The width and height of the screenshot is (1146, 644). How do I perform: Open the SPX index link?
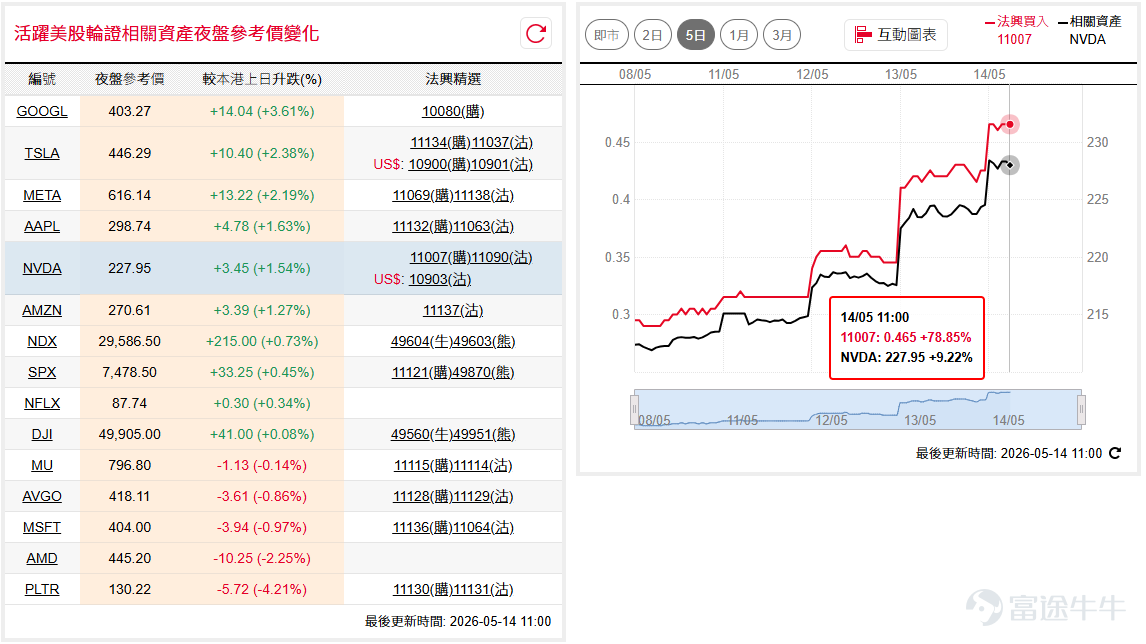tap(42, 372)
